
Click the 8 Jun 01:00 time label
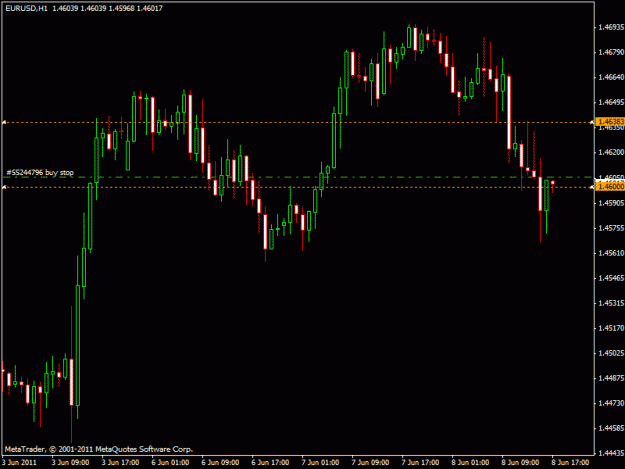(x=470, y=463)
